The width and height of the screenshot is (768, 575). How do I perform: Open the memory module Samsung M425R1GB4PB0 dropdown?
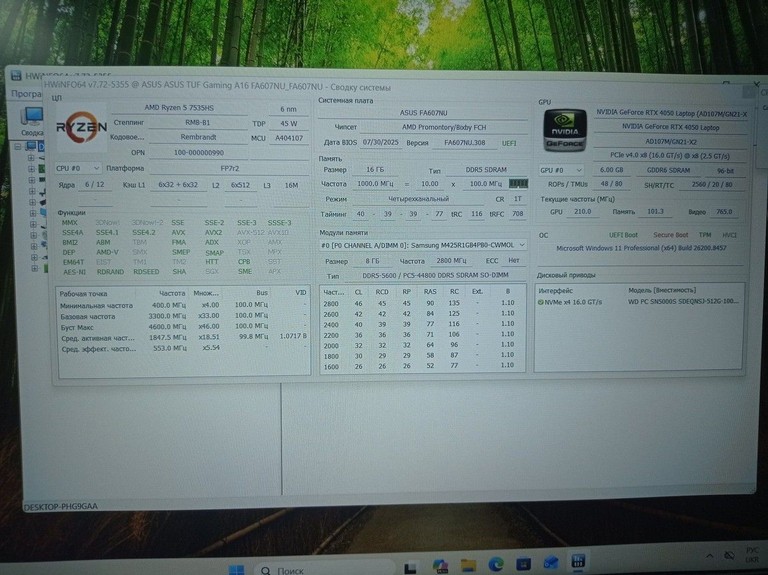pyautogui.click(x=423, y=245)
